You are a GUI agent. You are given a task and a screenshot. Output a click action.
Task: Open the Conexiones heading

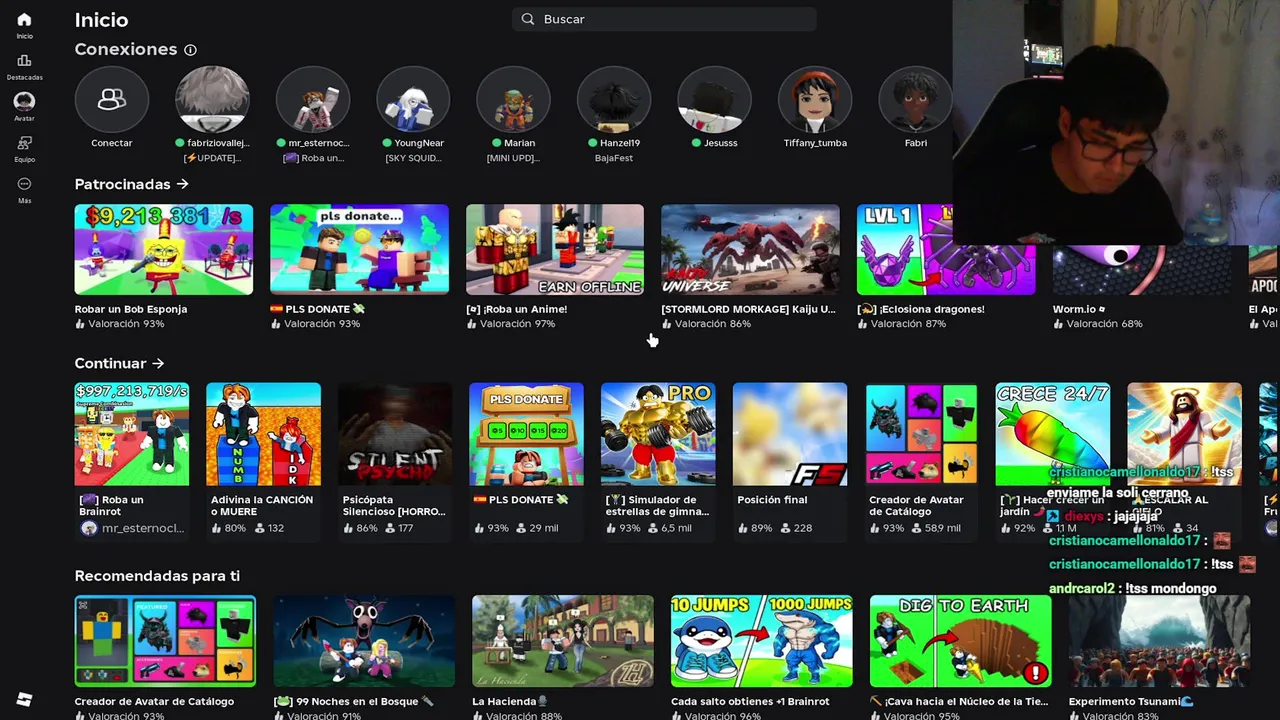click(x=126, y=49)
